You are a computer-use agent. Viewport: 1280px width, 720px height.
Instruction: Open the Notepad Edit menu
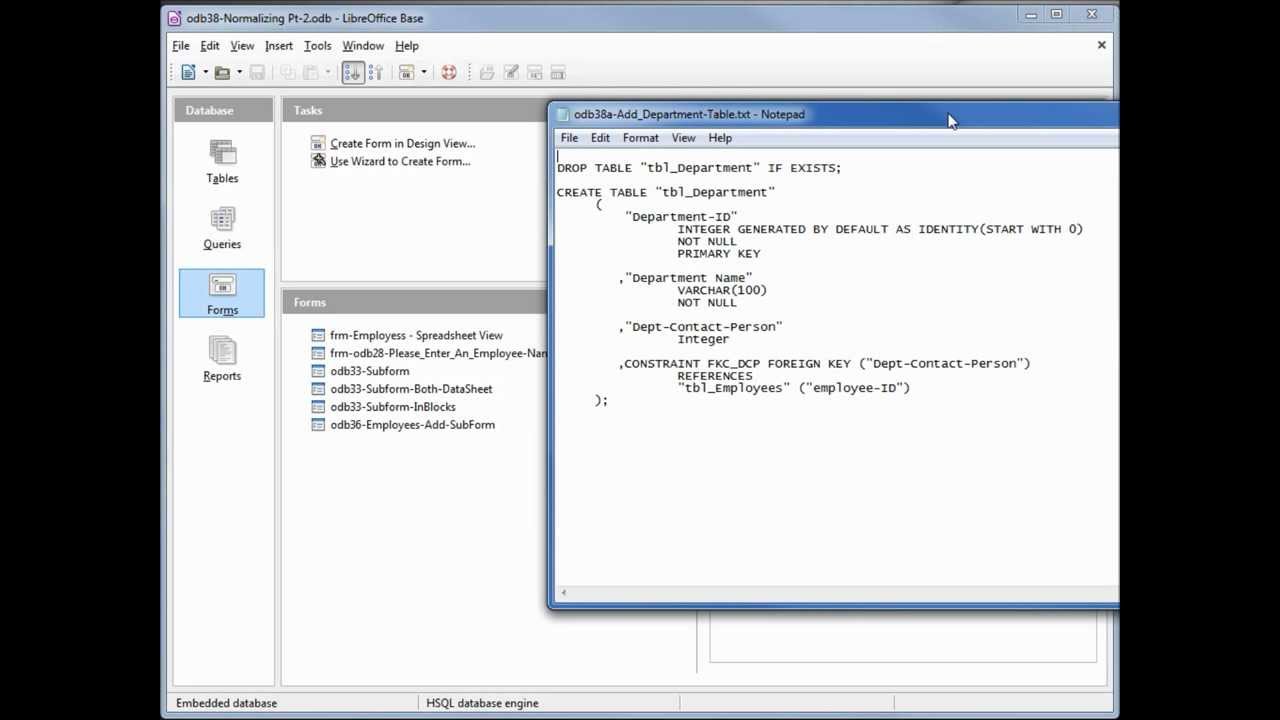(600, 138)
